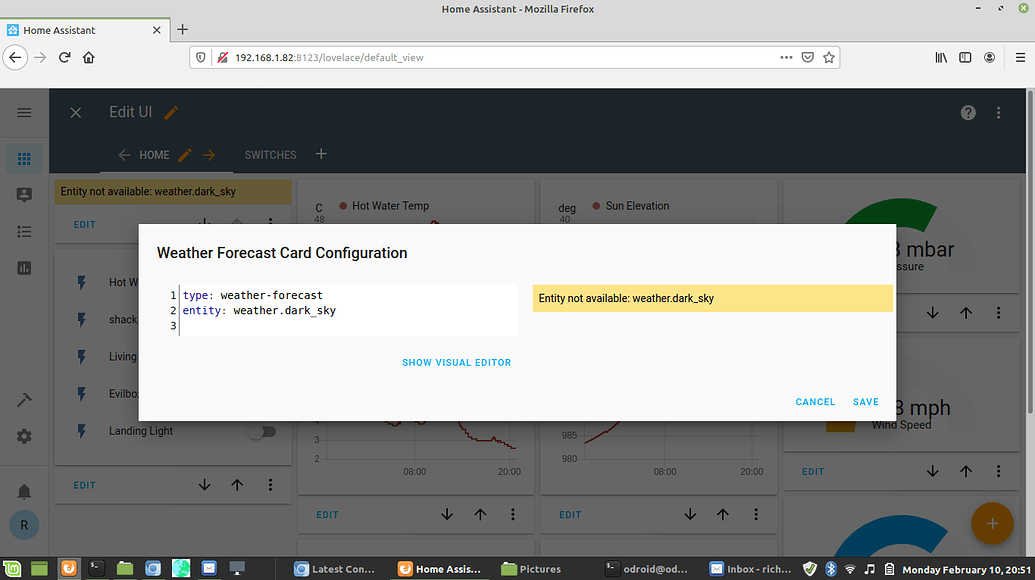Add card floating plus button
This screenshot has height=580, width=1035.
click(992, 523)
